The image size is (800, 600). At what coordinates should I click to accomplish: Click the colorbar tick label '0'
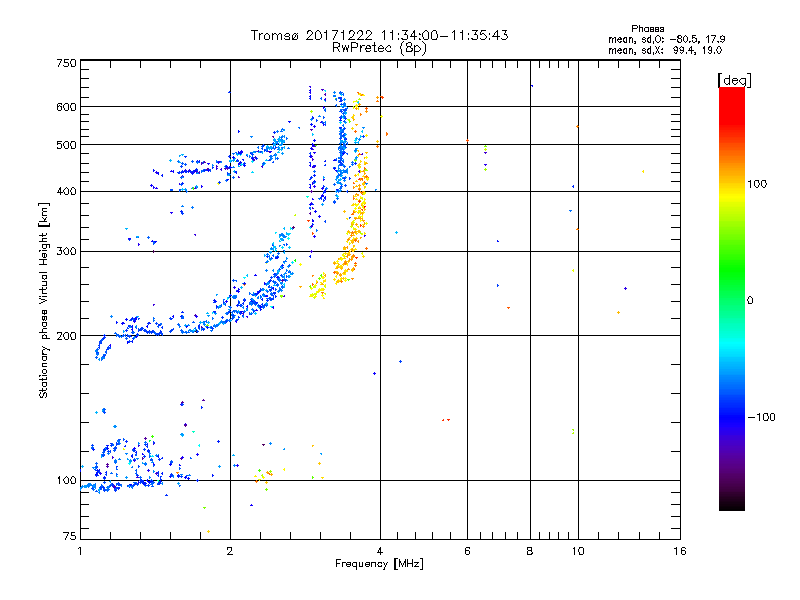click(750, 301)
